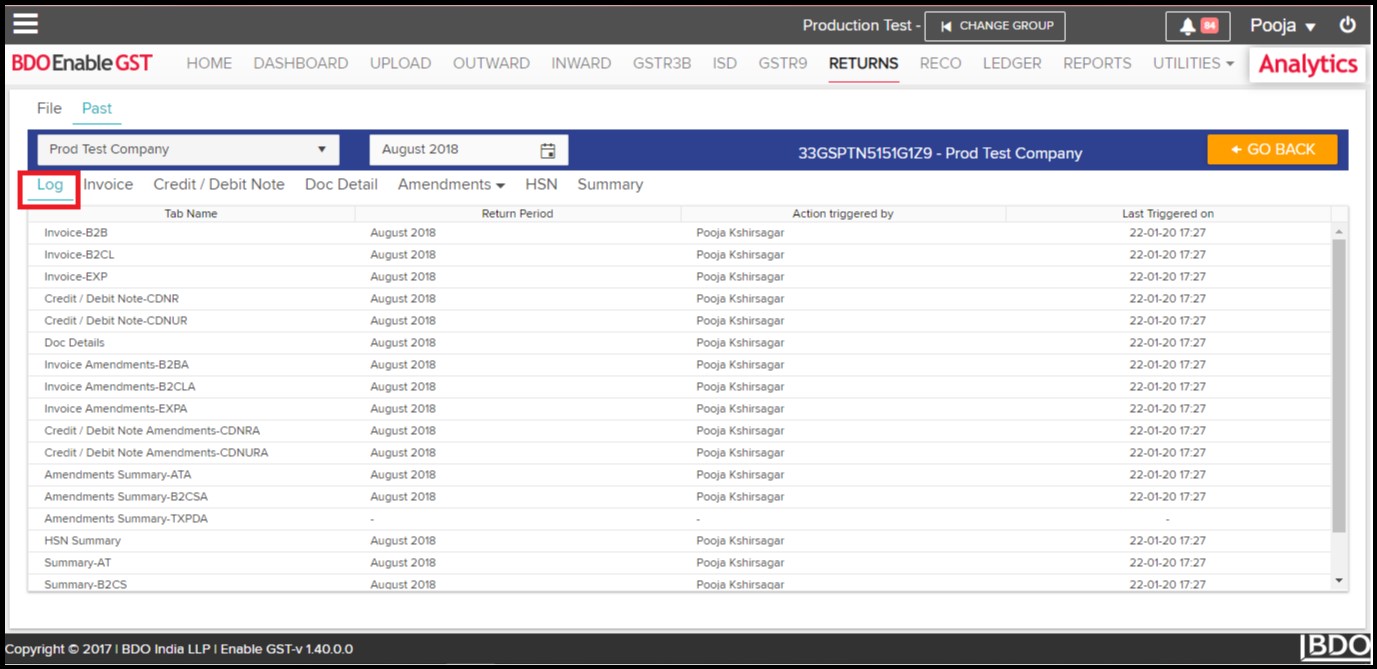
Task: Open the hamburger menu icon
Action: tap(25, 24)
